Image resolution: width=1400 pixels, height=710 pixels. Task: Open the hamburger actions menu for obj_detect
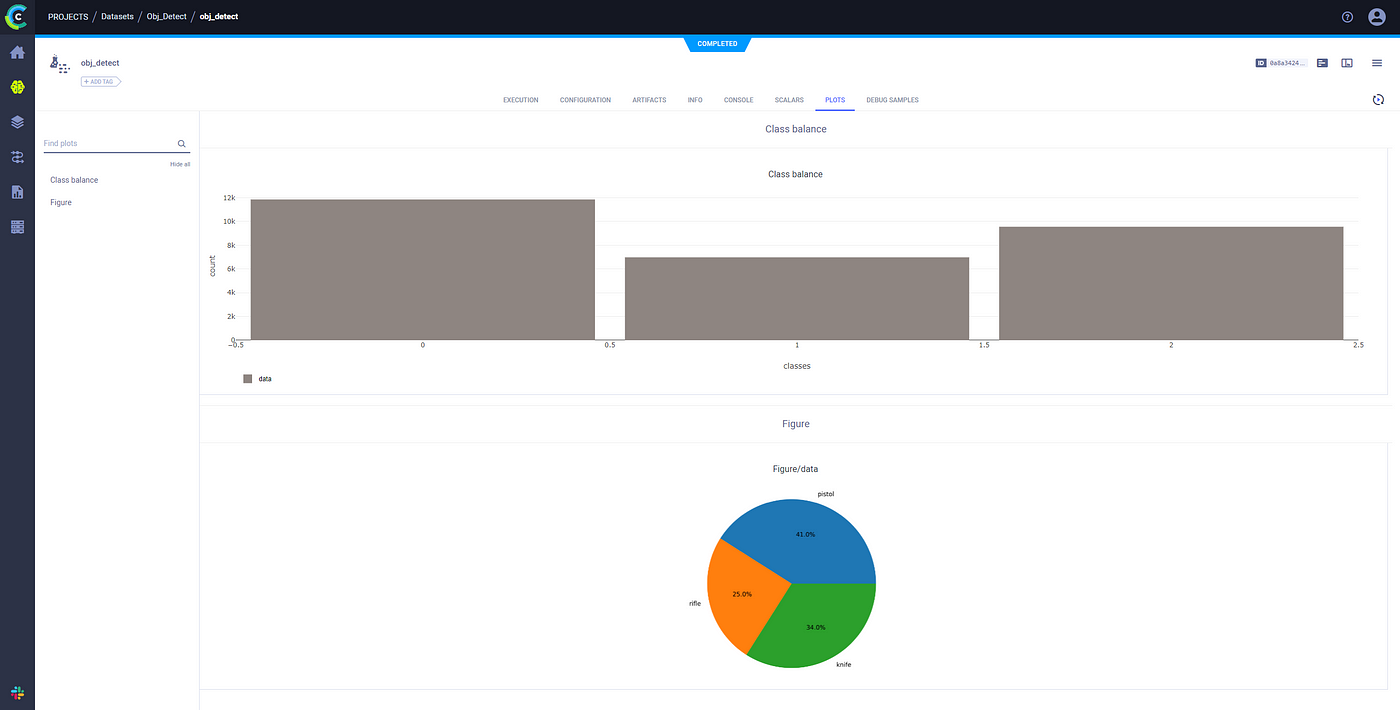(1377, 63)
